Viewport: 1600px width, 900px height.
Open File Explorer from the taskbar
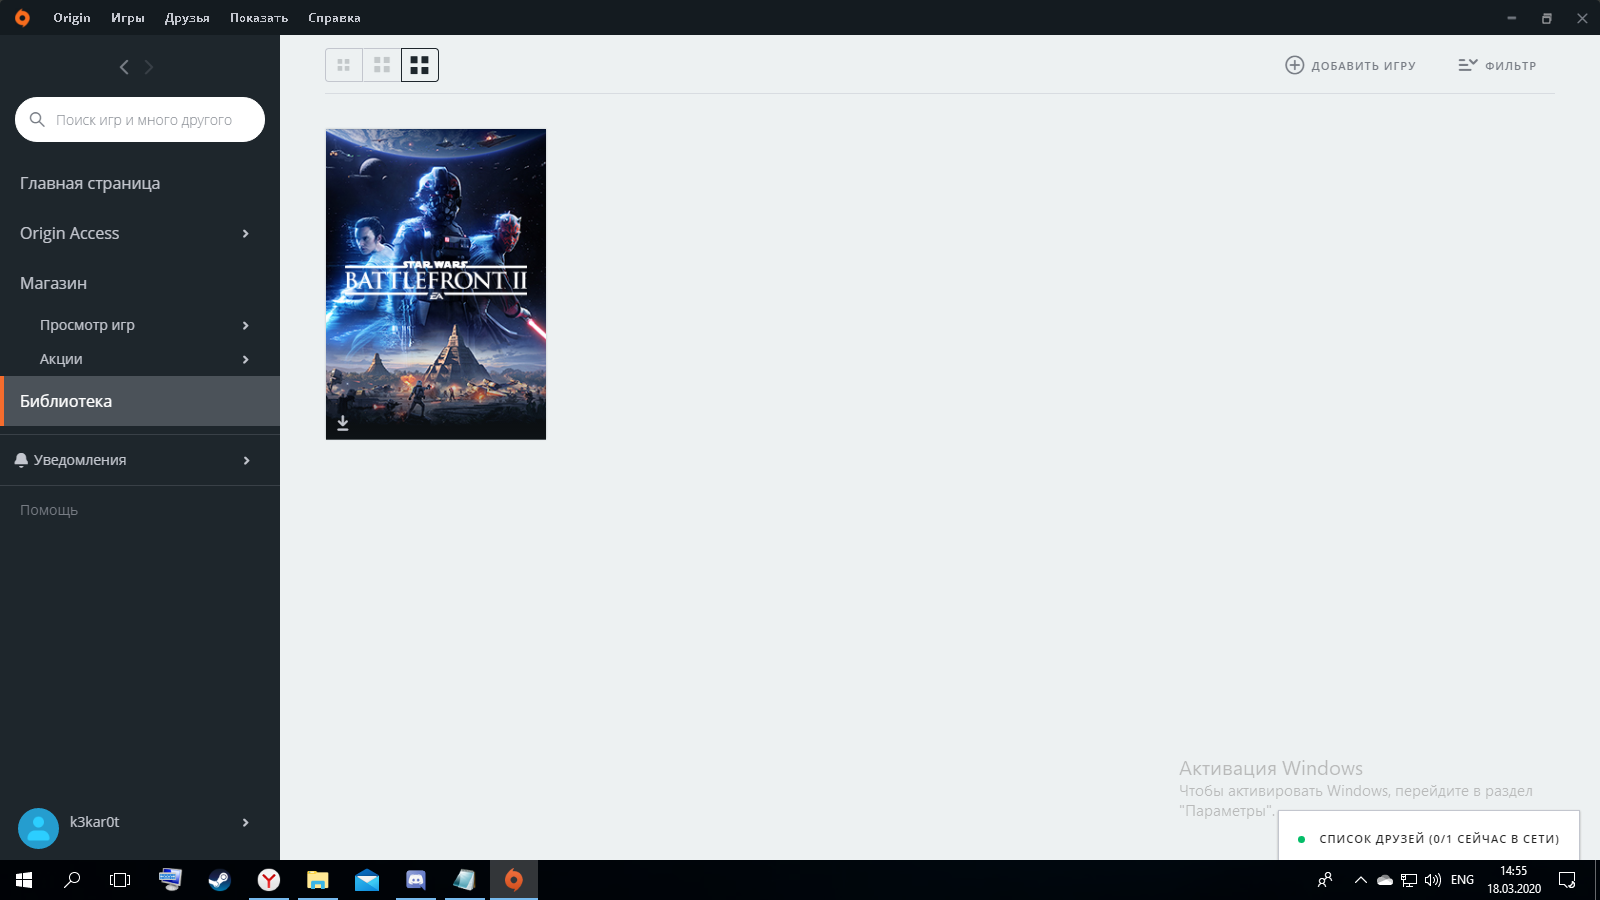[318, 880]
